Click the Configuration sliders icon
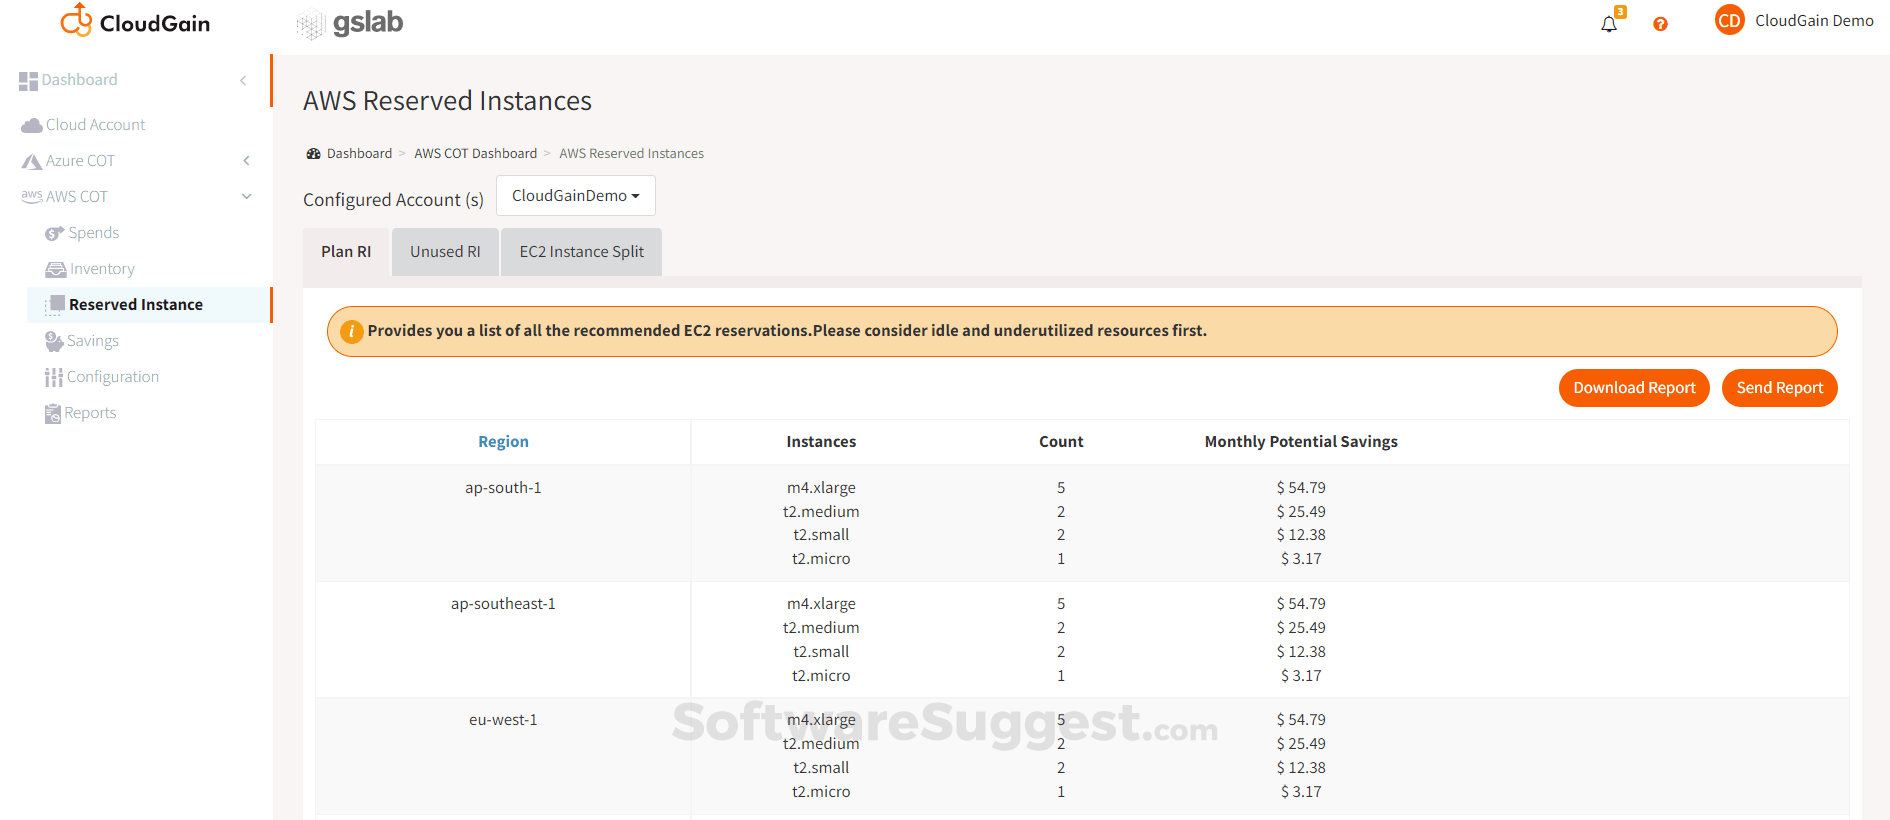 click(x=53, y=377)
